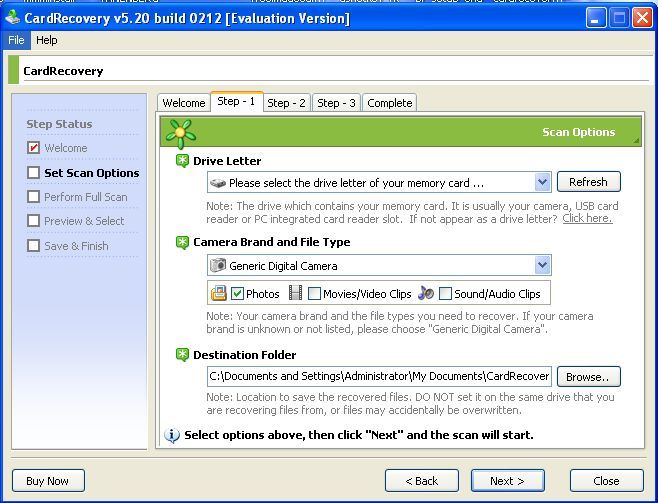Click the 'Set Scan Options' step label
The image size is (658, 503).
point(92,173)
